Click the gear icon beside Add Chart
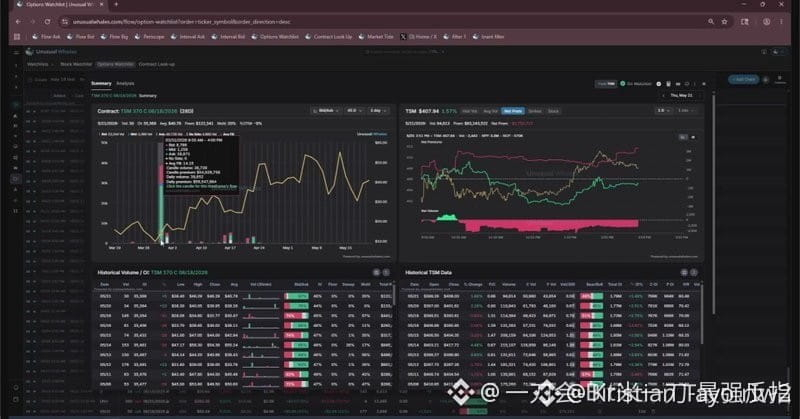This screenshot has width=800, height=419. 765,80
